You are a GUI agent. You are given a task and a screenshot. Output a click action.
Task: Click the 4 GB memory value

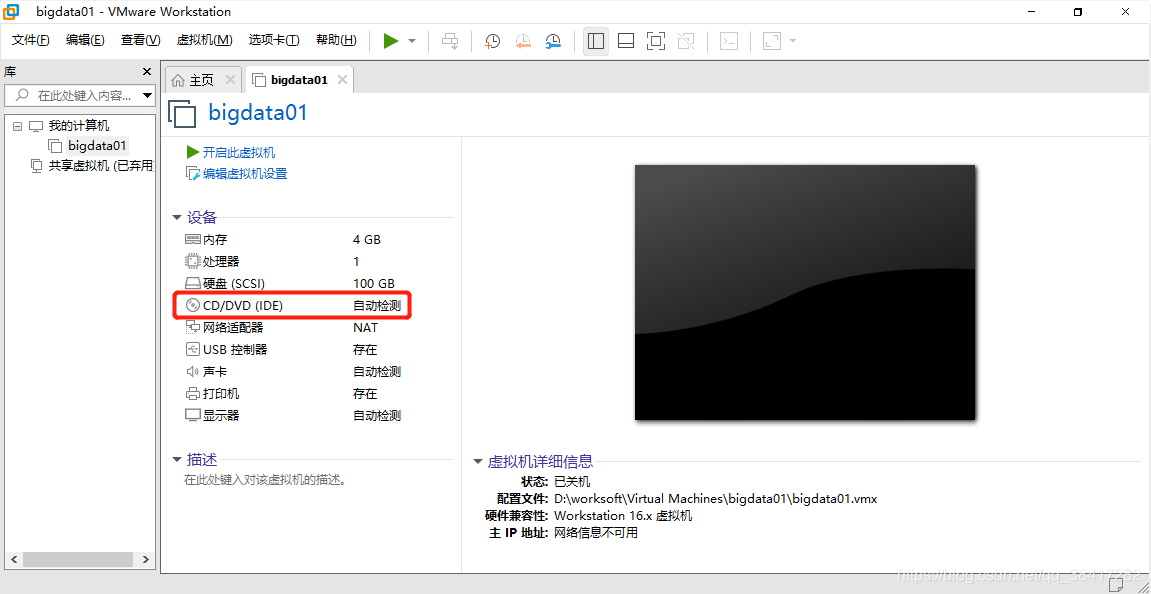tap(367, 240)
